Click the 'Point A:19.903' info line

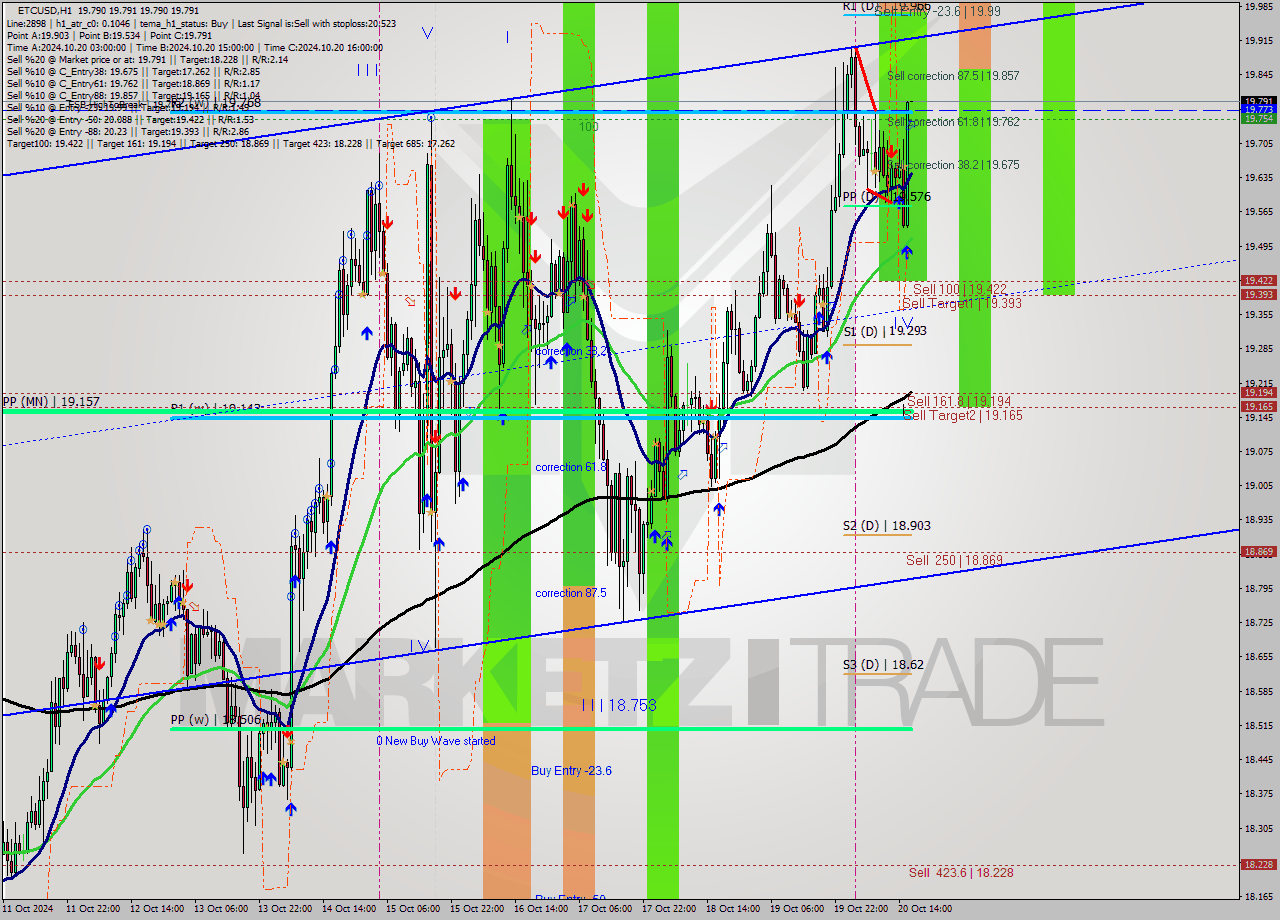click(x=107, y=35)
